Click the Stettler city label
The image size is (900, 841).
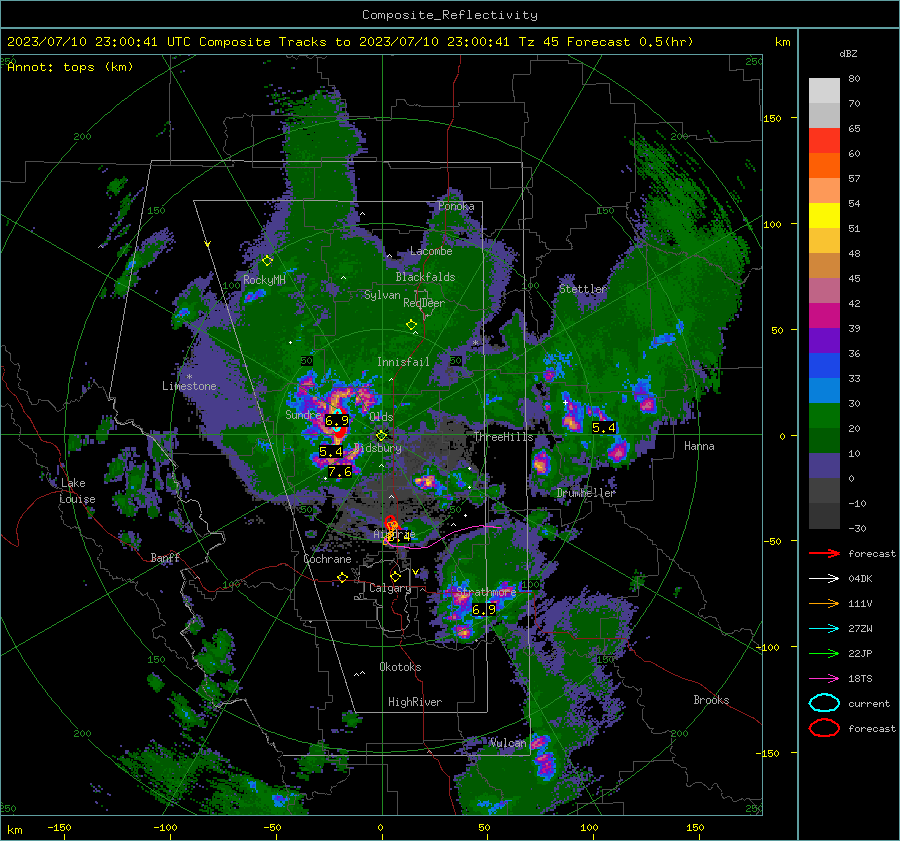pyautogui.click(x=583, y=289)
